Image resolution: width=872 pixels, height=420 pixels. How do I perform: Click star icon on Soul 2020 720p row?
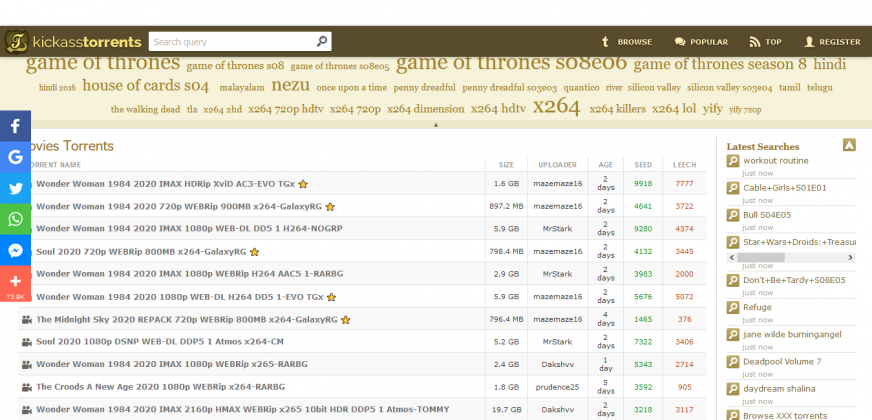point(255,252)
